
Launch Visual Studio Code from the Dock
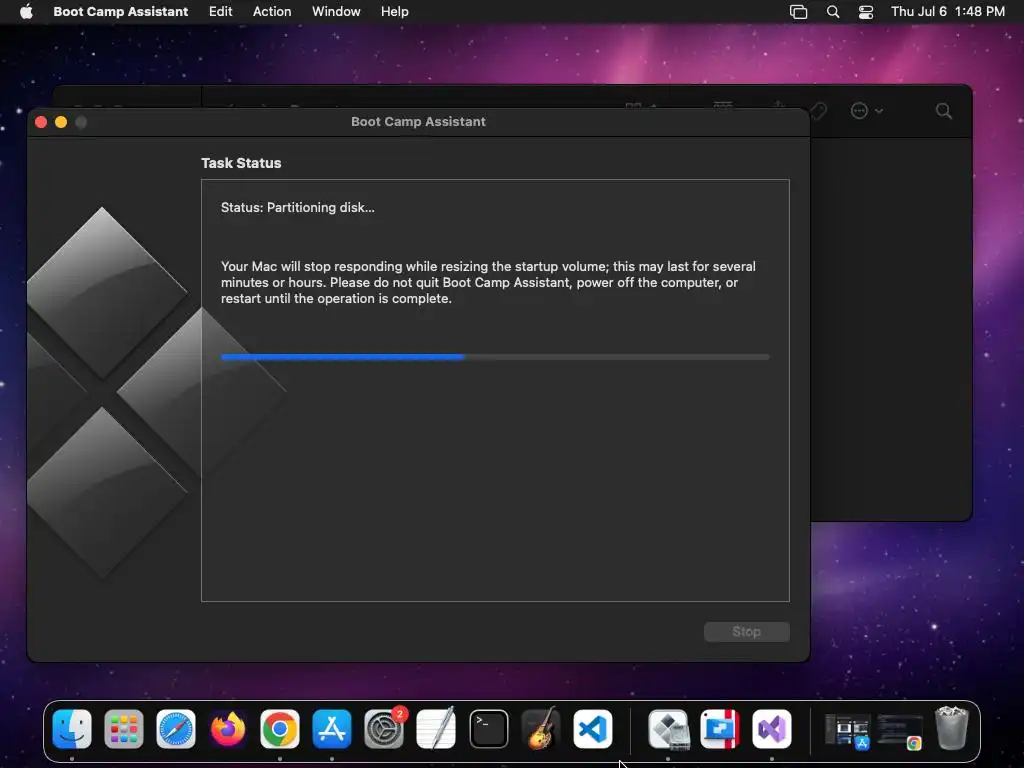(593, 729)
